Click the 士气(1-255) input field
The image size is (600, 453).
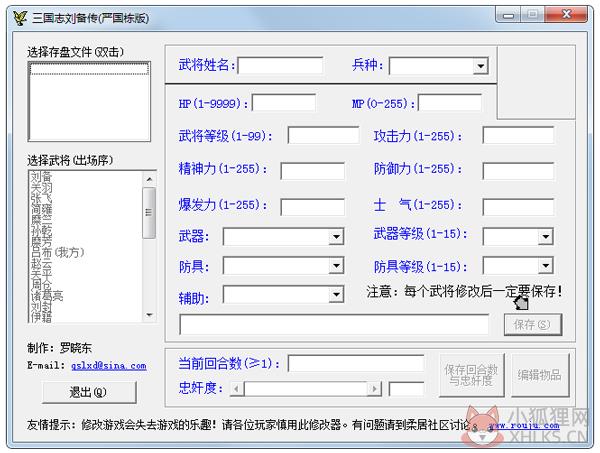[518, 207]
